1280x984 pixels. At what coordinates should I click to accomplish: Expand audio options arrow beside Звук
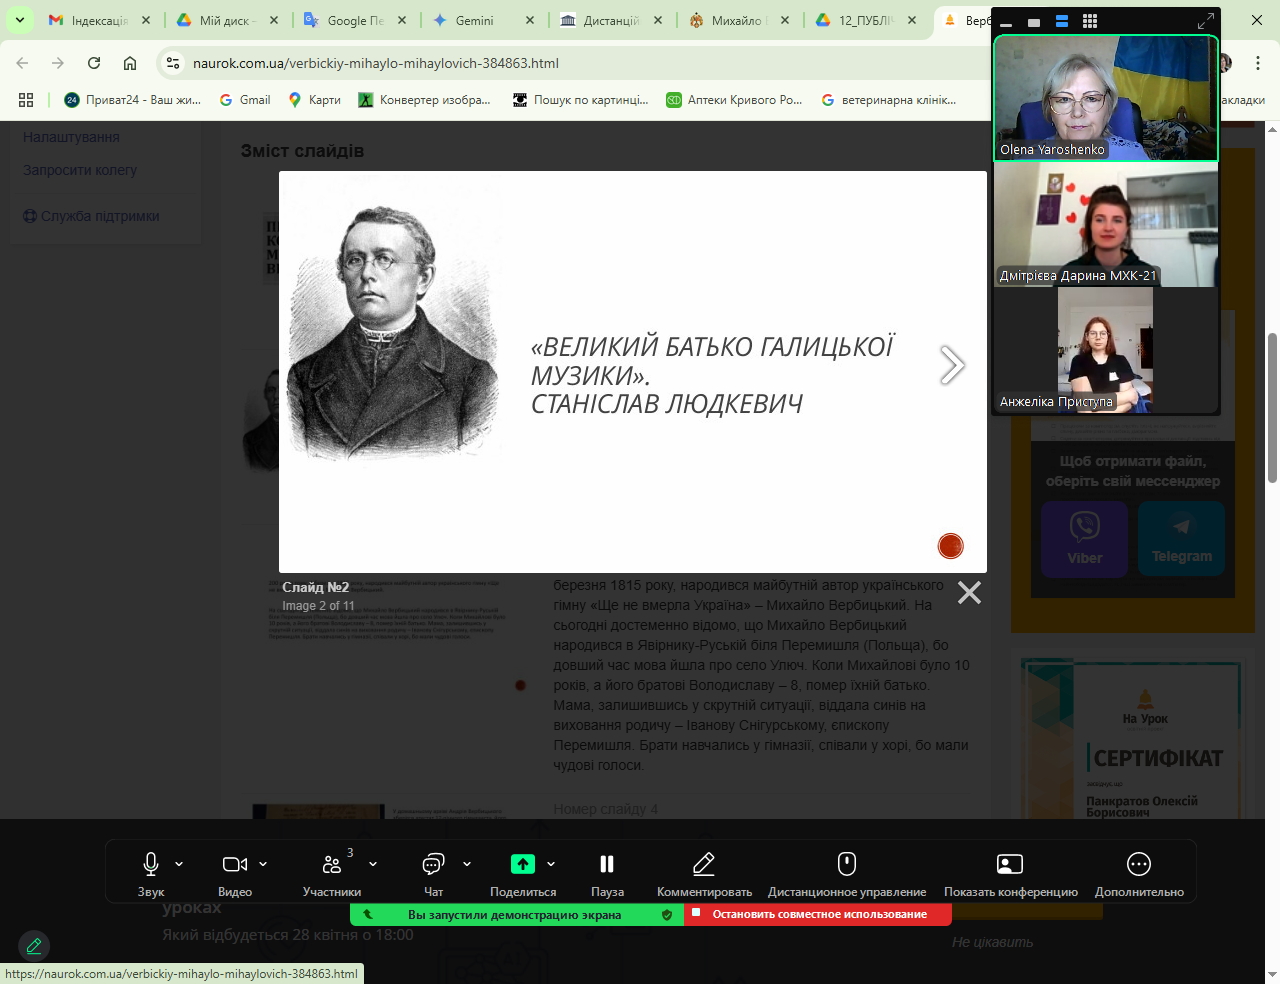pyautogui.click(x=179, y=864)
